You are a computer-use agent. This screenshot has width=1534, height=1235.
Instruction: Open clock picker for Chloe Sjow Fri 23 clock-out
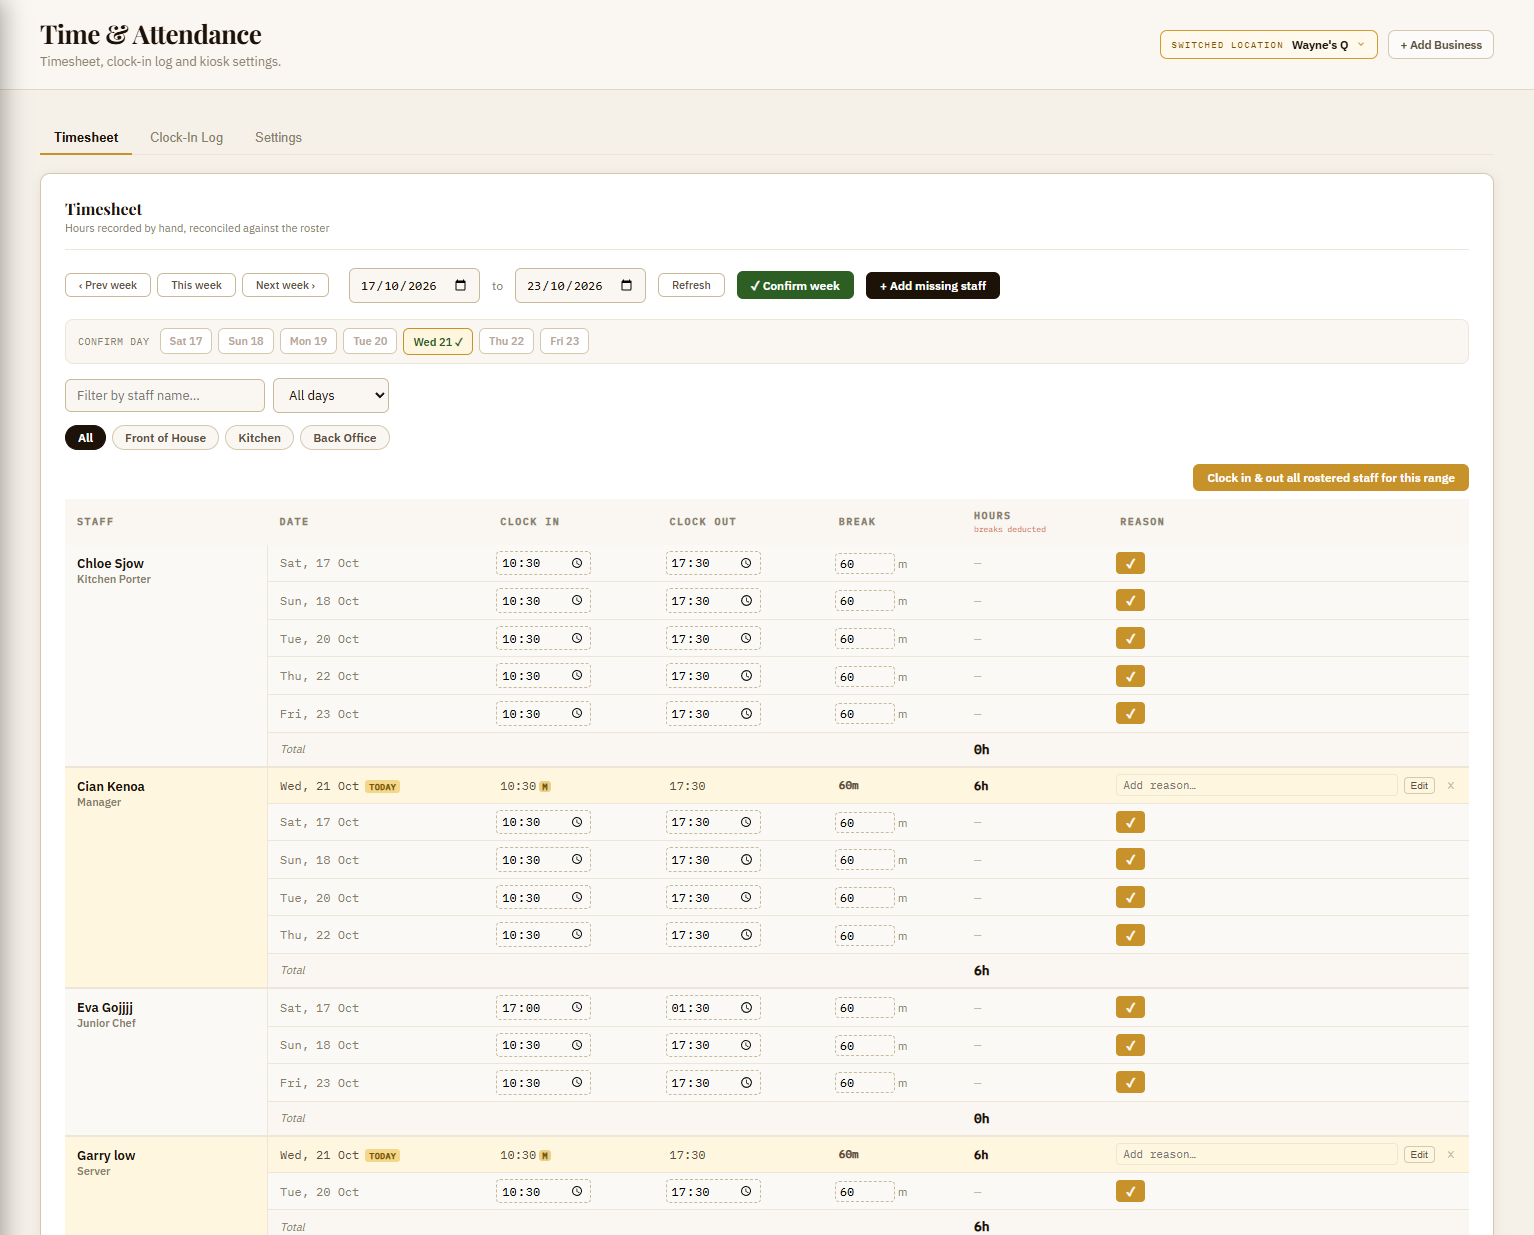click(x=746, y=714)
